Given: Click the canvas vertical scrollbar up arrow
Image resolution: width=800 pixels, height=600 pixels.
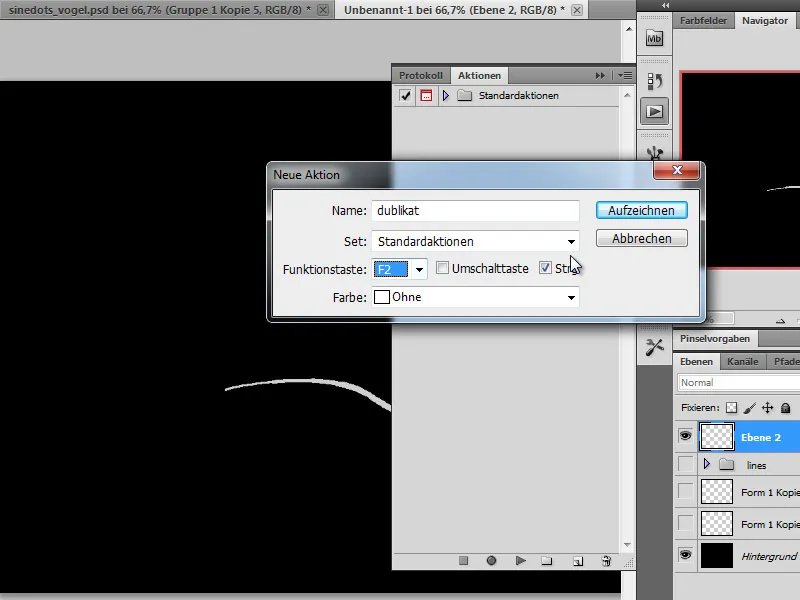Looking at the screenshot, I should pos(629,29).
